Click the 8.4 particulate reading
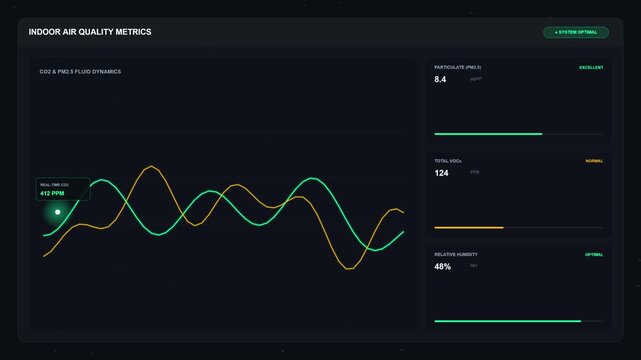The image size is (641, 360). [440, 79]
